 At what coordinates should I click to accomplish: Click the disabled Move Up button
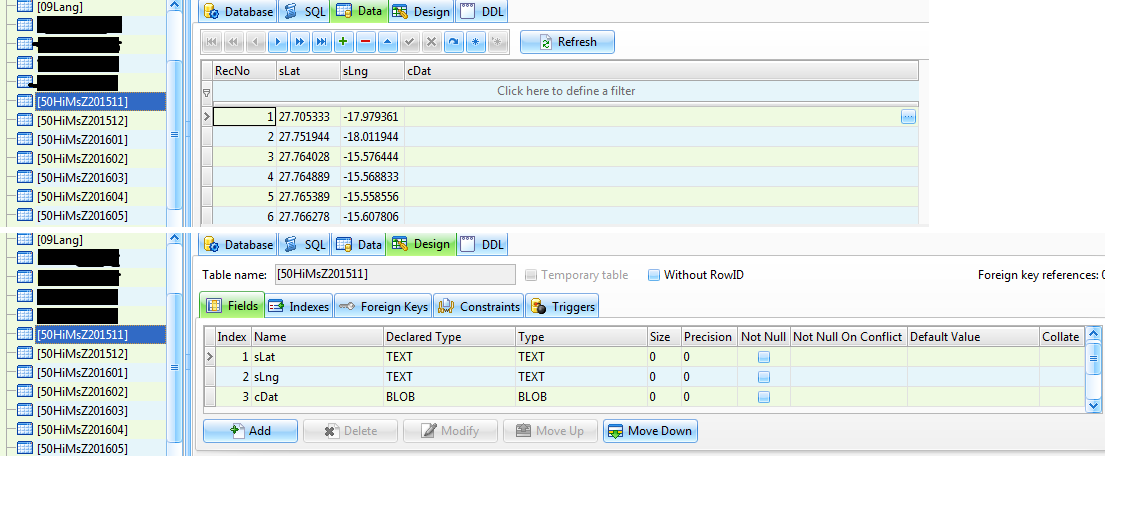coord(551,431)
